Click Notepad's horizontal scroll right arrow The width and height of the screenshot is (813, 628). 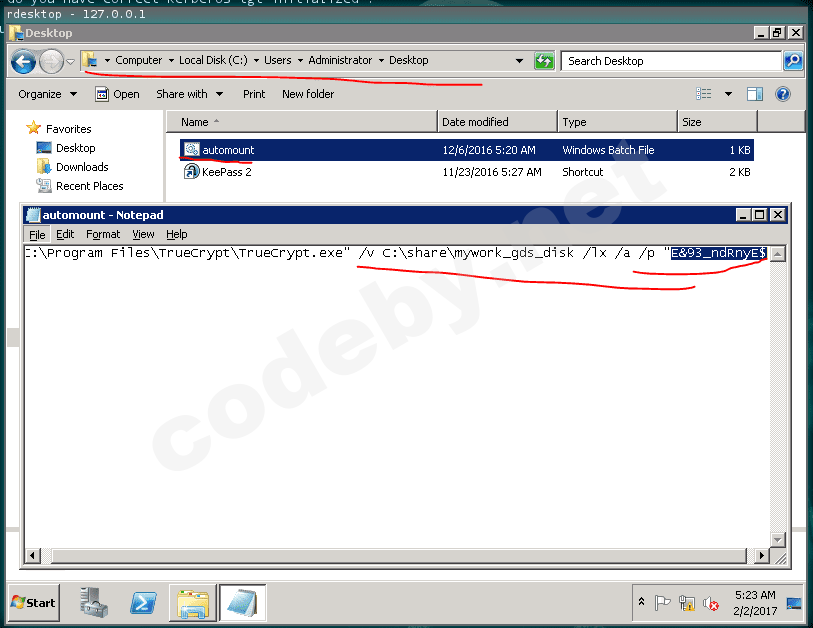pyautogui.click(x=761, y=555)
